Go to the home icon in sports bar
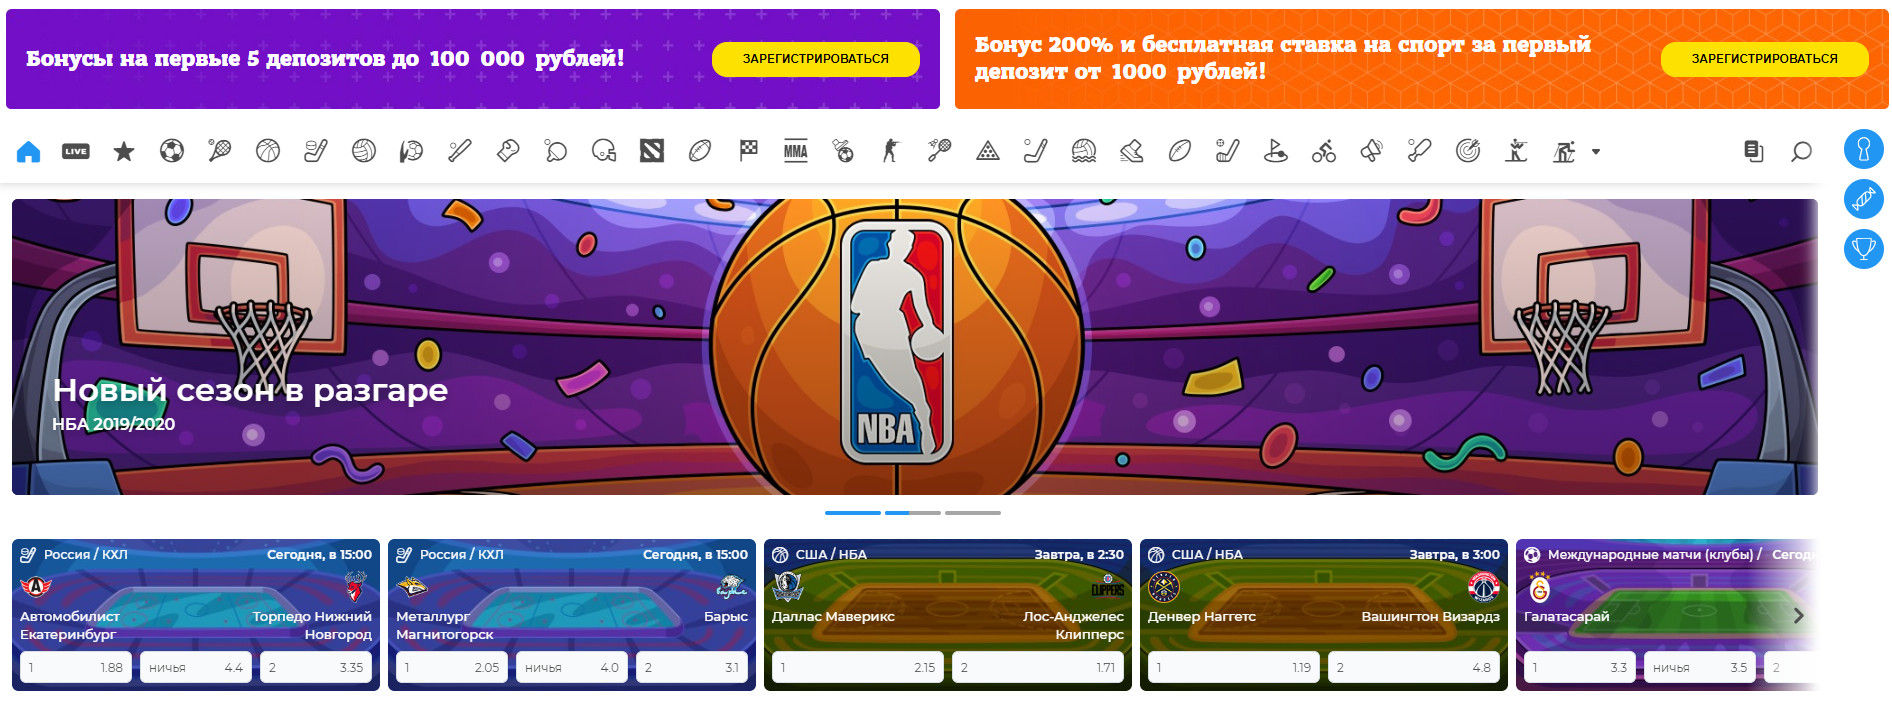 [28, 151]
